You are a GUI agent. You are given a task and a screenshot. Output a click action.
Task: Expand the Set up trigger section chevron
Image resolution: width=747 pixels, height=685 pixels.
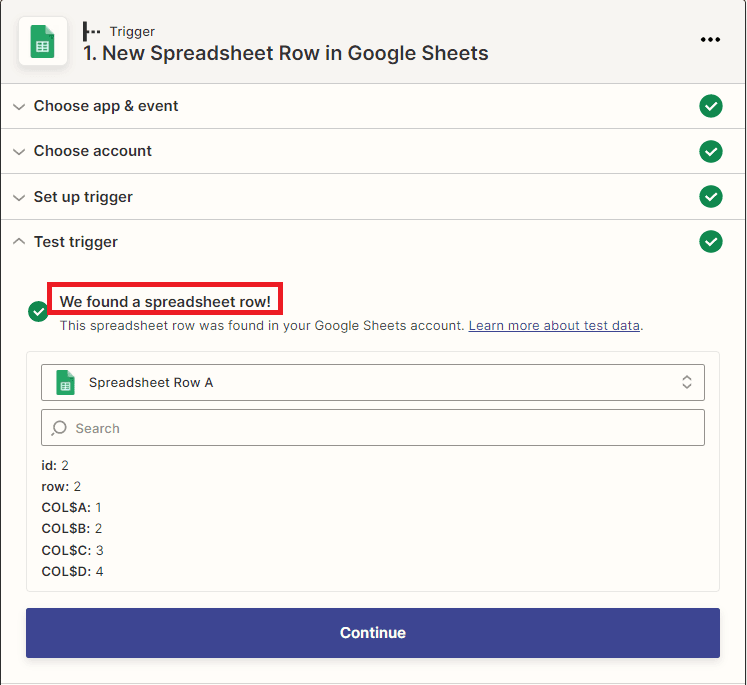[x=19, y=197]
